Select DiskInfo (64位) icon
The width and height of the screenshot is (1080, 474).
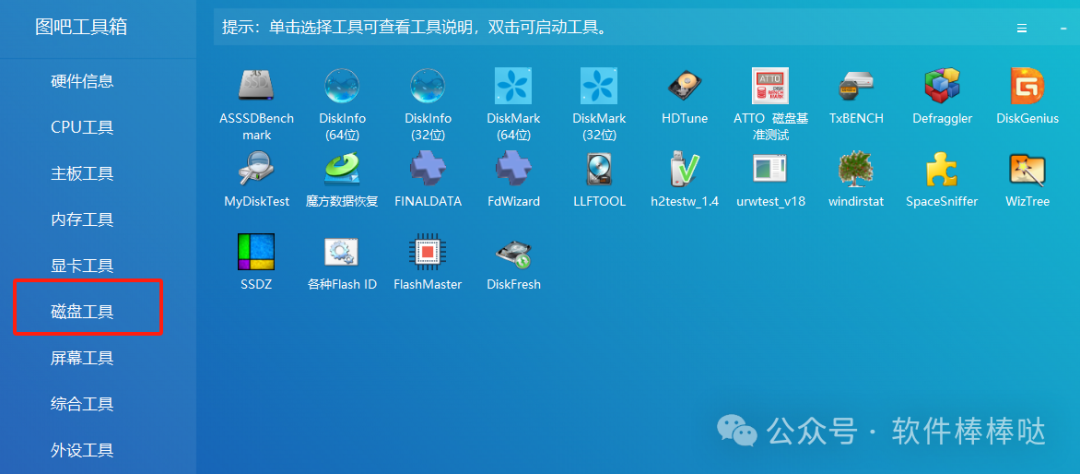click(342, 86)
